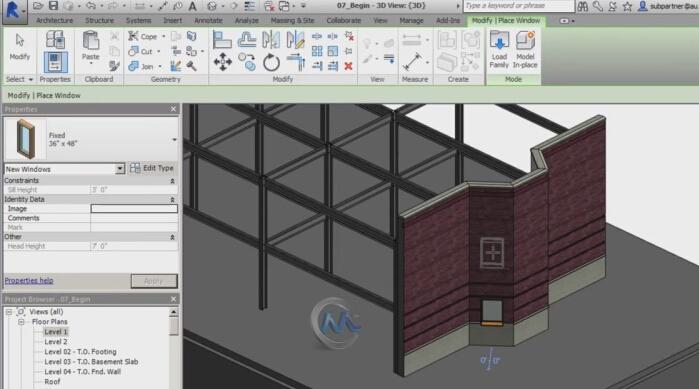Click Close Hidden Windows icon
Image resolution: width=699 pixels, height=389 pixels.
[x=269, y=6]
